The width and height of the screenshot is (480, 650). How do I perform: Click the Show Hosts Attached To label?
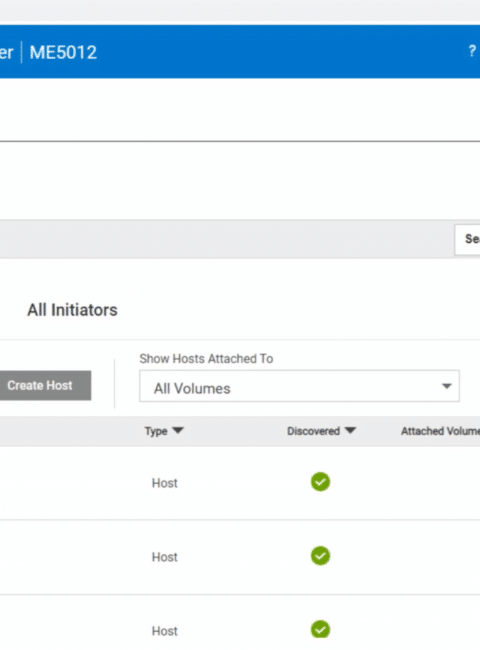coord(206,359)
